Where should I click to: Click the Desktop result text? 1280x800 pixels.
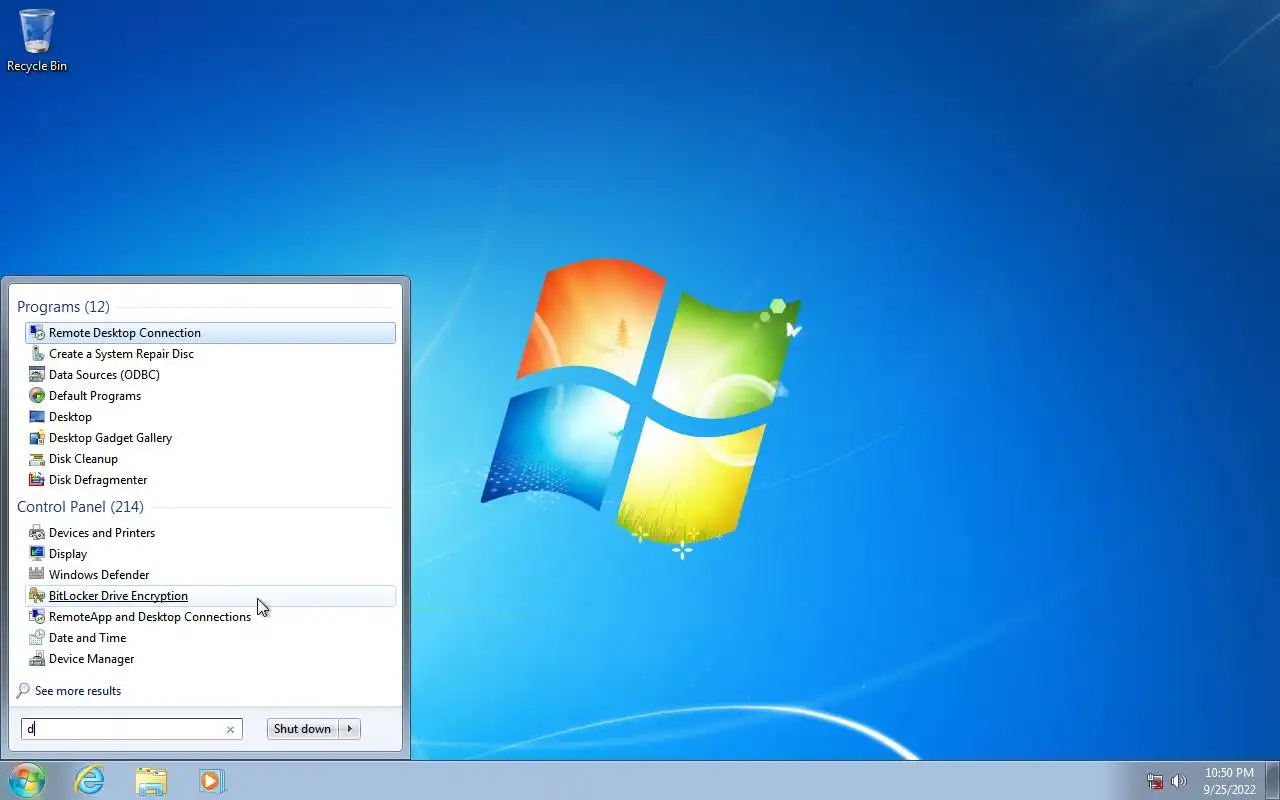point(70,417)
